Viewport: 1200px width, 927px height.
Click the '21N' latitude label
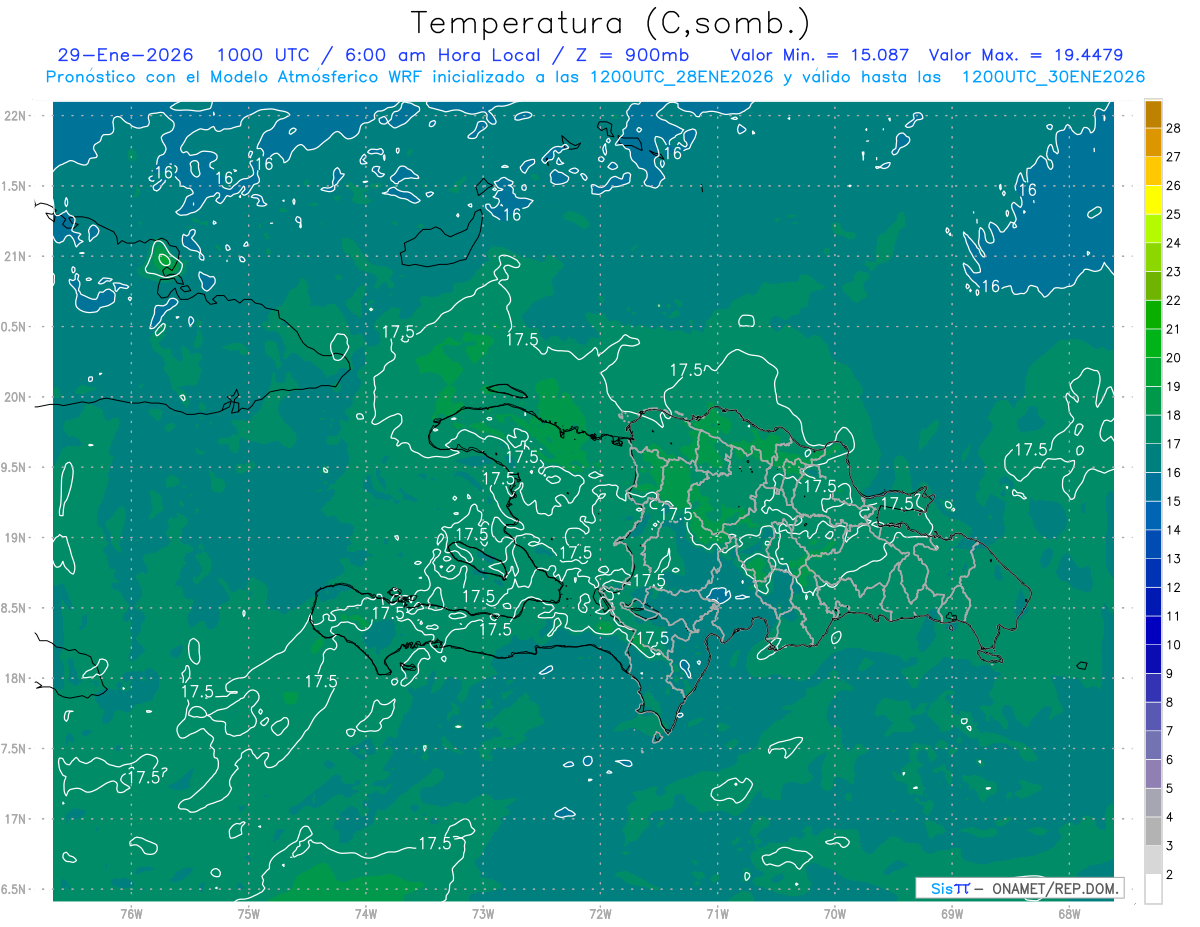click(15, 256)
